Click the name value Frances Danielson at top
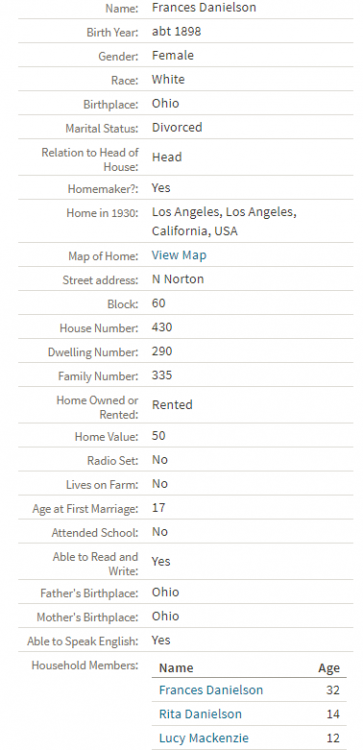Image resolution: width=363 pixels, height=750 pixels. point(204,7)
